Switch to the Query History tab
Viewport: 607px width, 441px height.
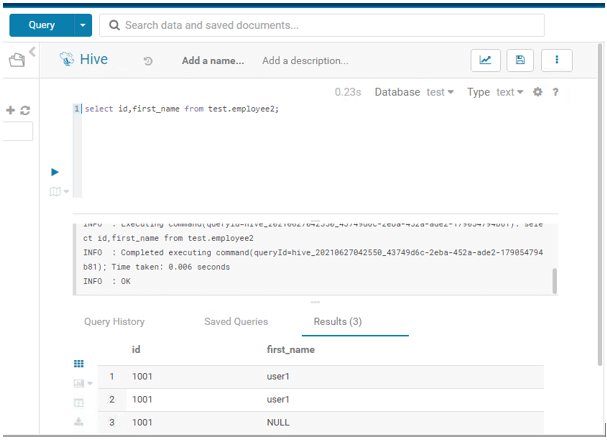pos(114,322)
